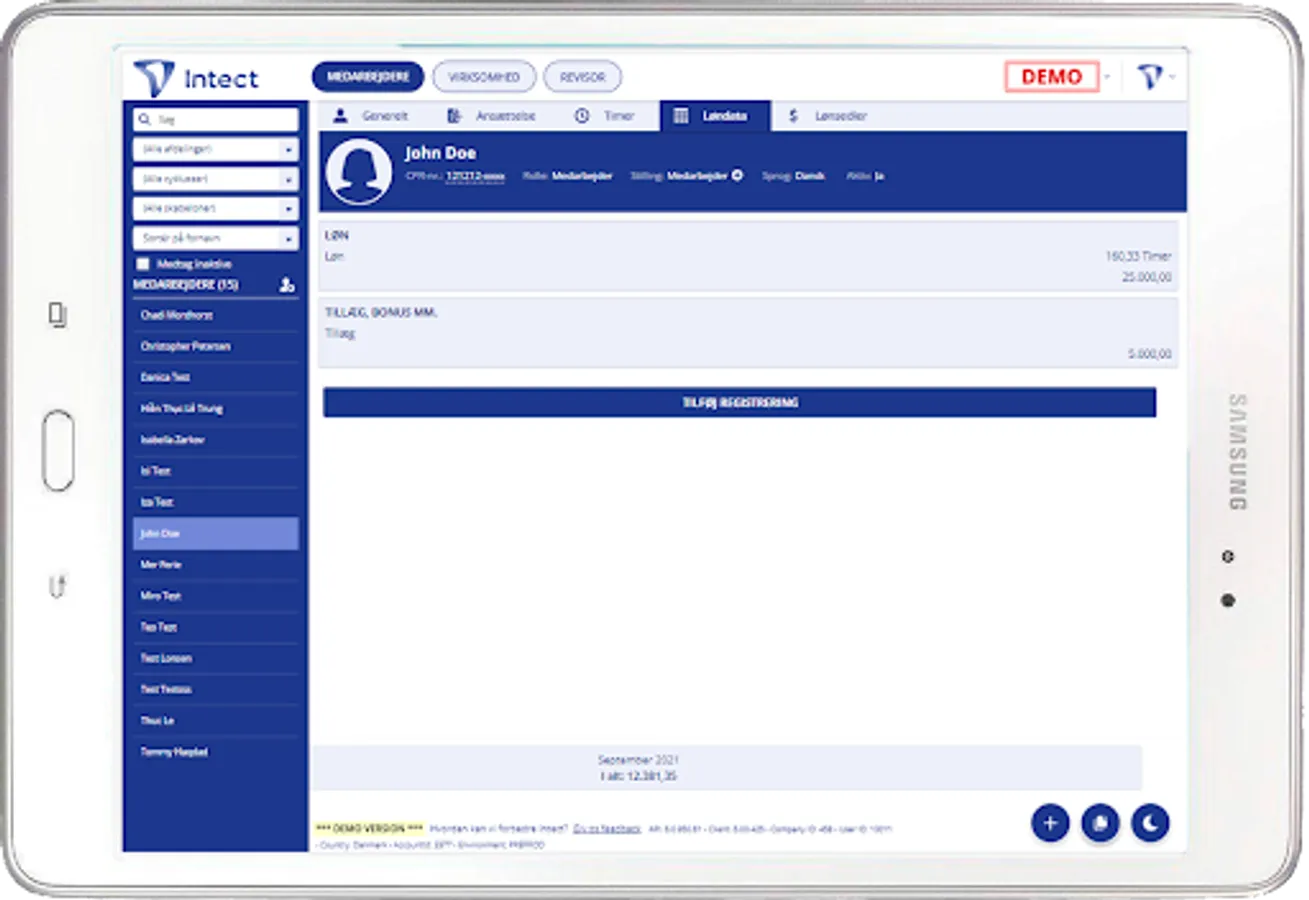Click the document icon on the Ansættelse tab
Screen dimensions: 1309x900
[x=454, y=116]
